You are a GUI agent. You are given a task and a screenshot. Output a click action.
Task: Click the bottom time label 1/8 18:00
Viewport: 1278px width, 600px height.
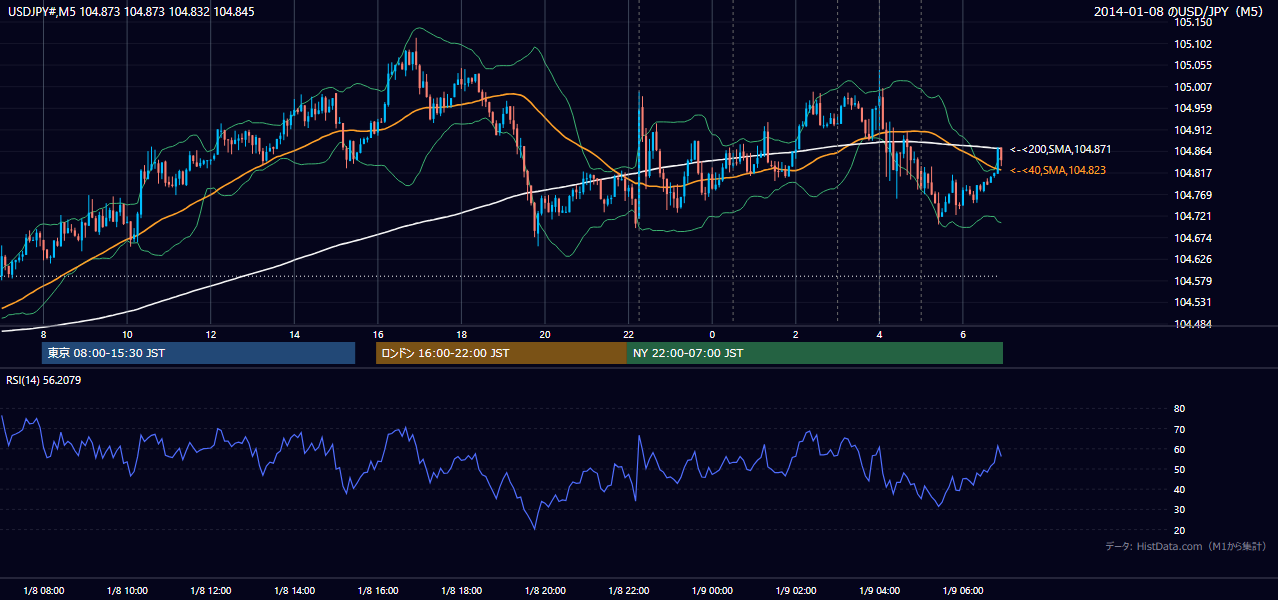[x=461, y=591]
